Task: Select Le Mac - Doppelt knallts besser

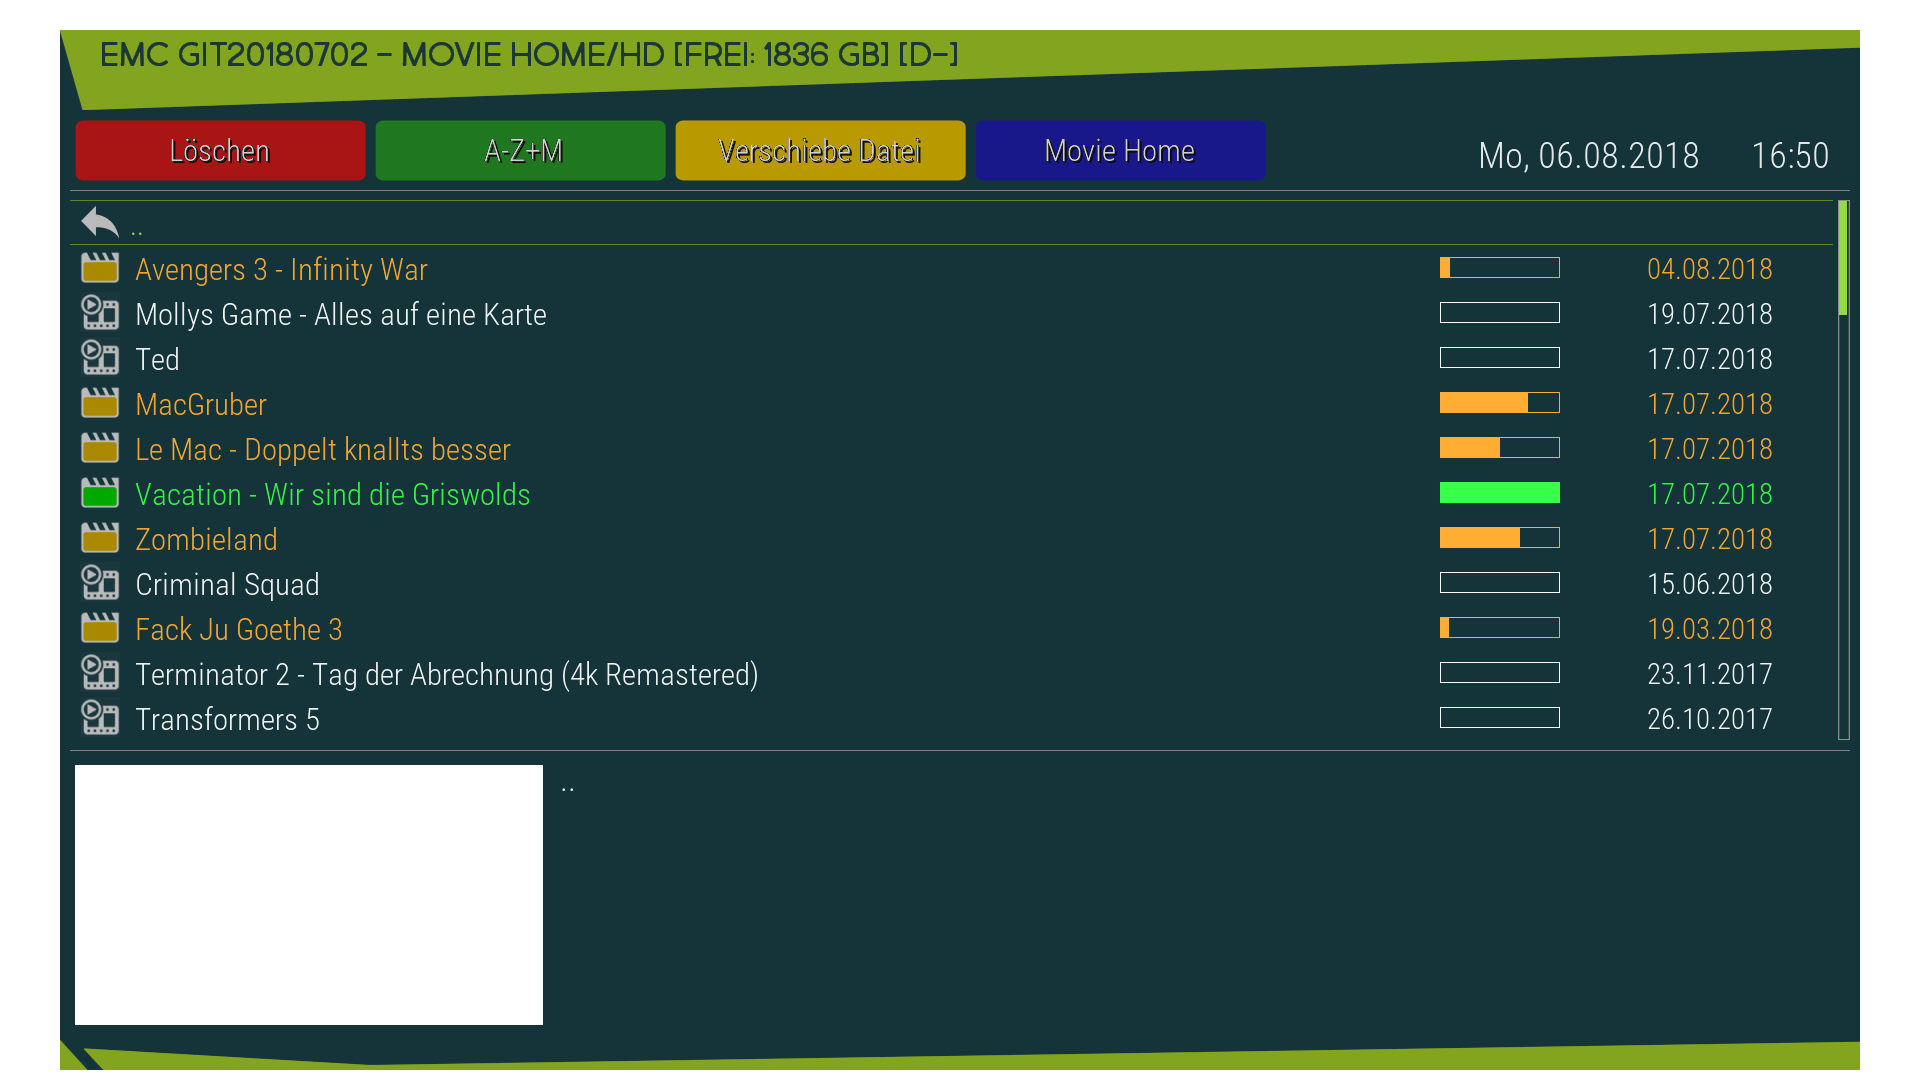Action: pos(322,449)
